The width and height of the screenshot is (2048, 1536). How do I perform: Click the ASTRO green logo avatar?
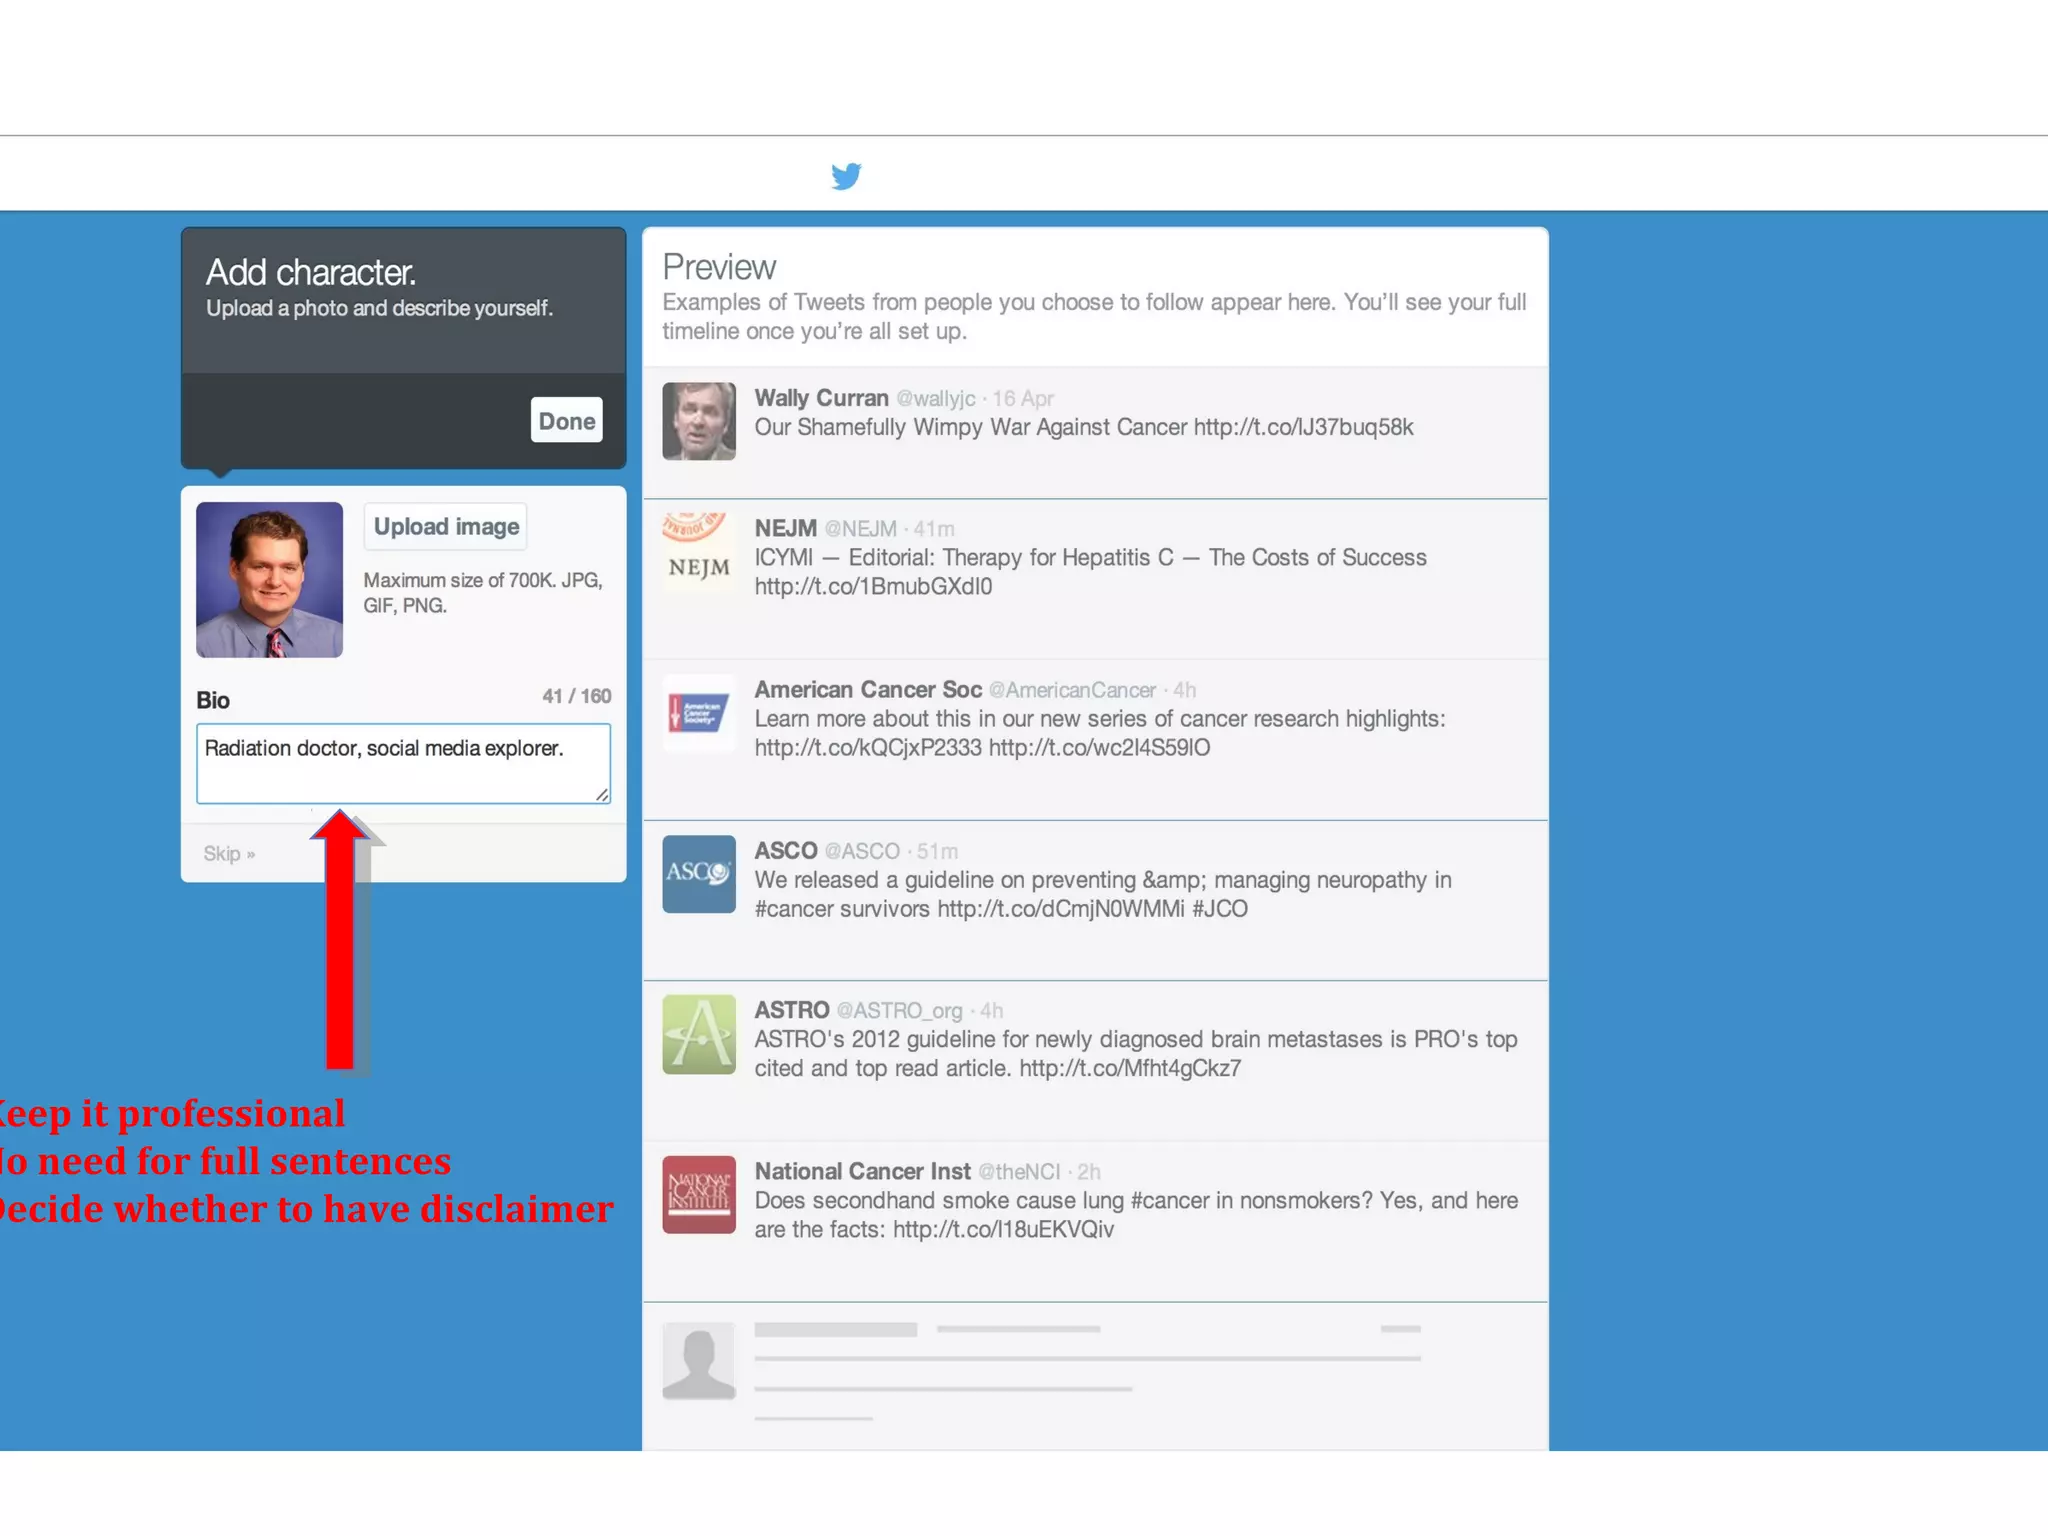click(x=699, y=1034)
